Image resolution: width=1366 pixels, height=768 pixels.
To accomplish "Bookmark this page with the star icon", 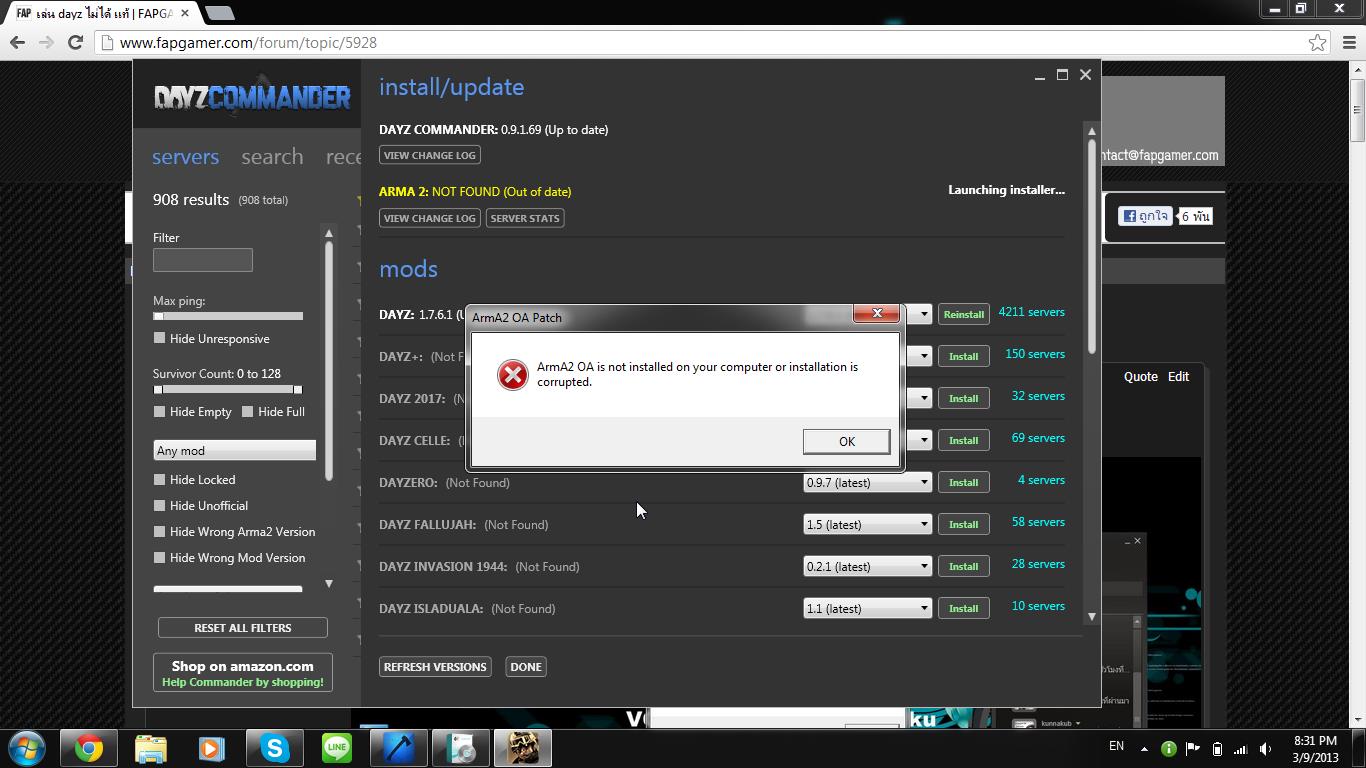I will click(1318, 42).
